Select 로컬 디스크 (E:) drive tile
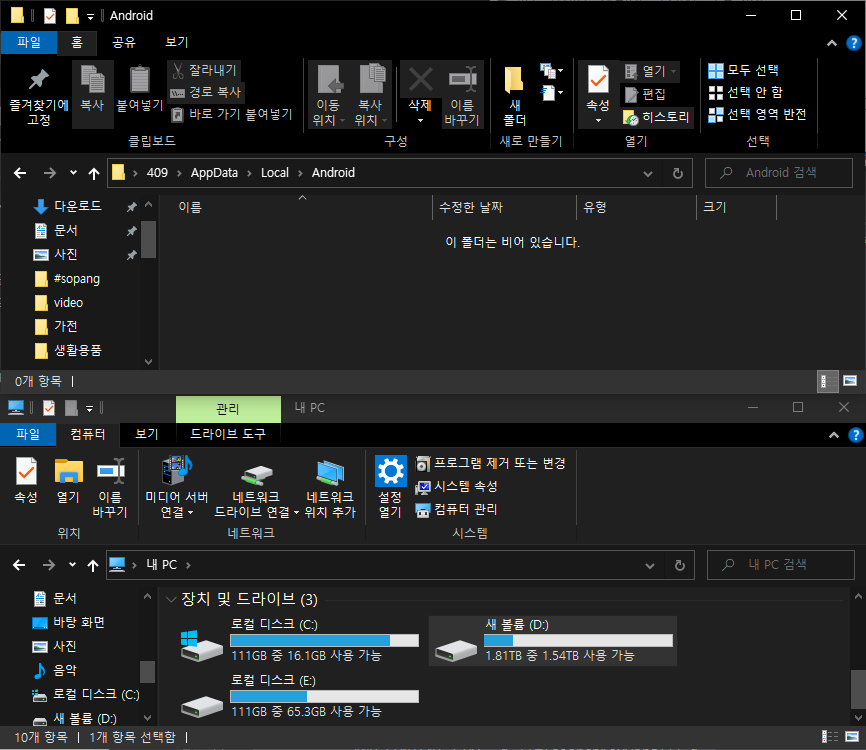The image size is (866, 750). point(299,696)
